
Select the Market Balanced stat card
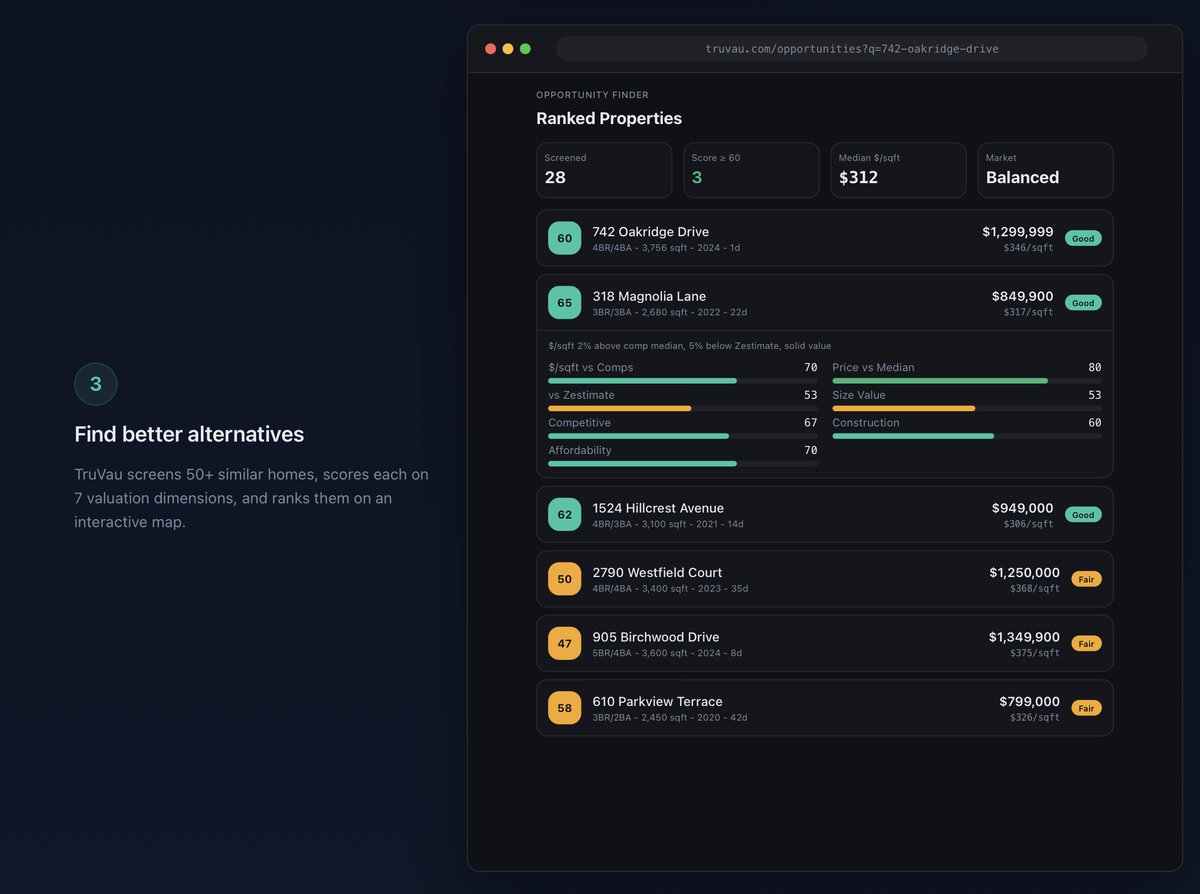[1045, 170]
